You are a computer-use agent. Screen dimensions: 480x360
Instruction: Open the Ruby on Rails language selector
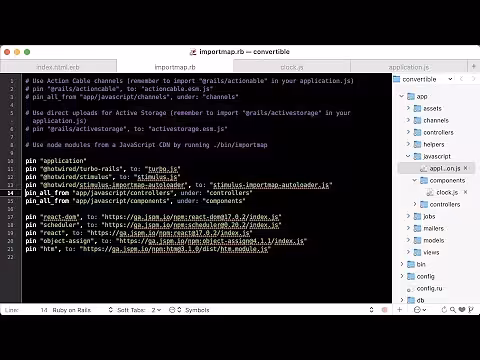pos(82,310)
